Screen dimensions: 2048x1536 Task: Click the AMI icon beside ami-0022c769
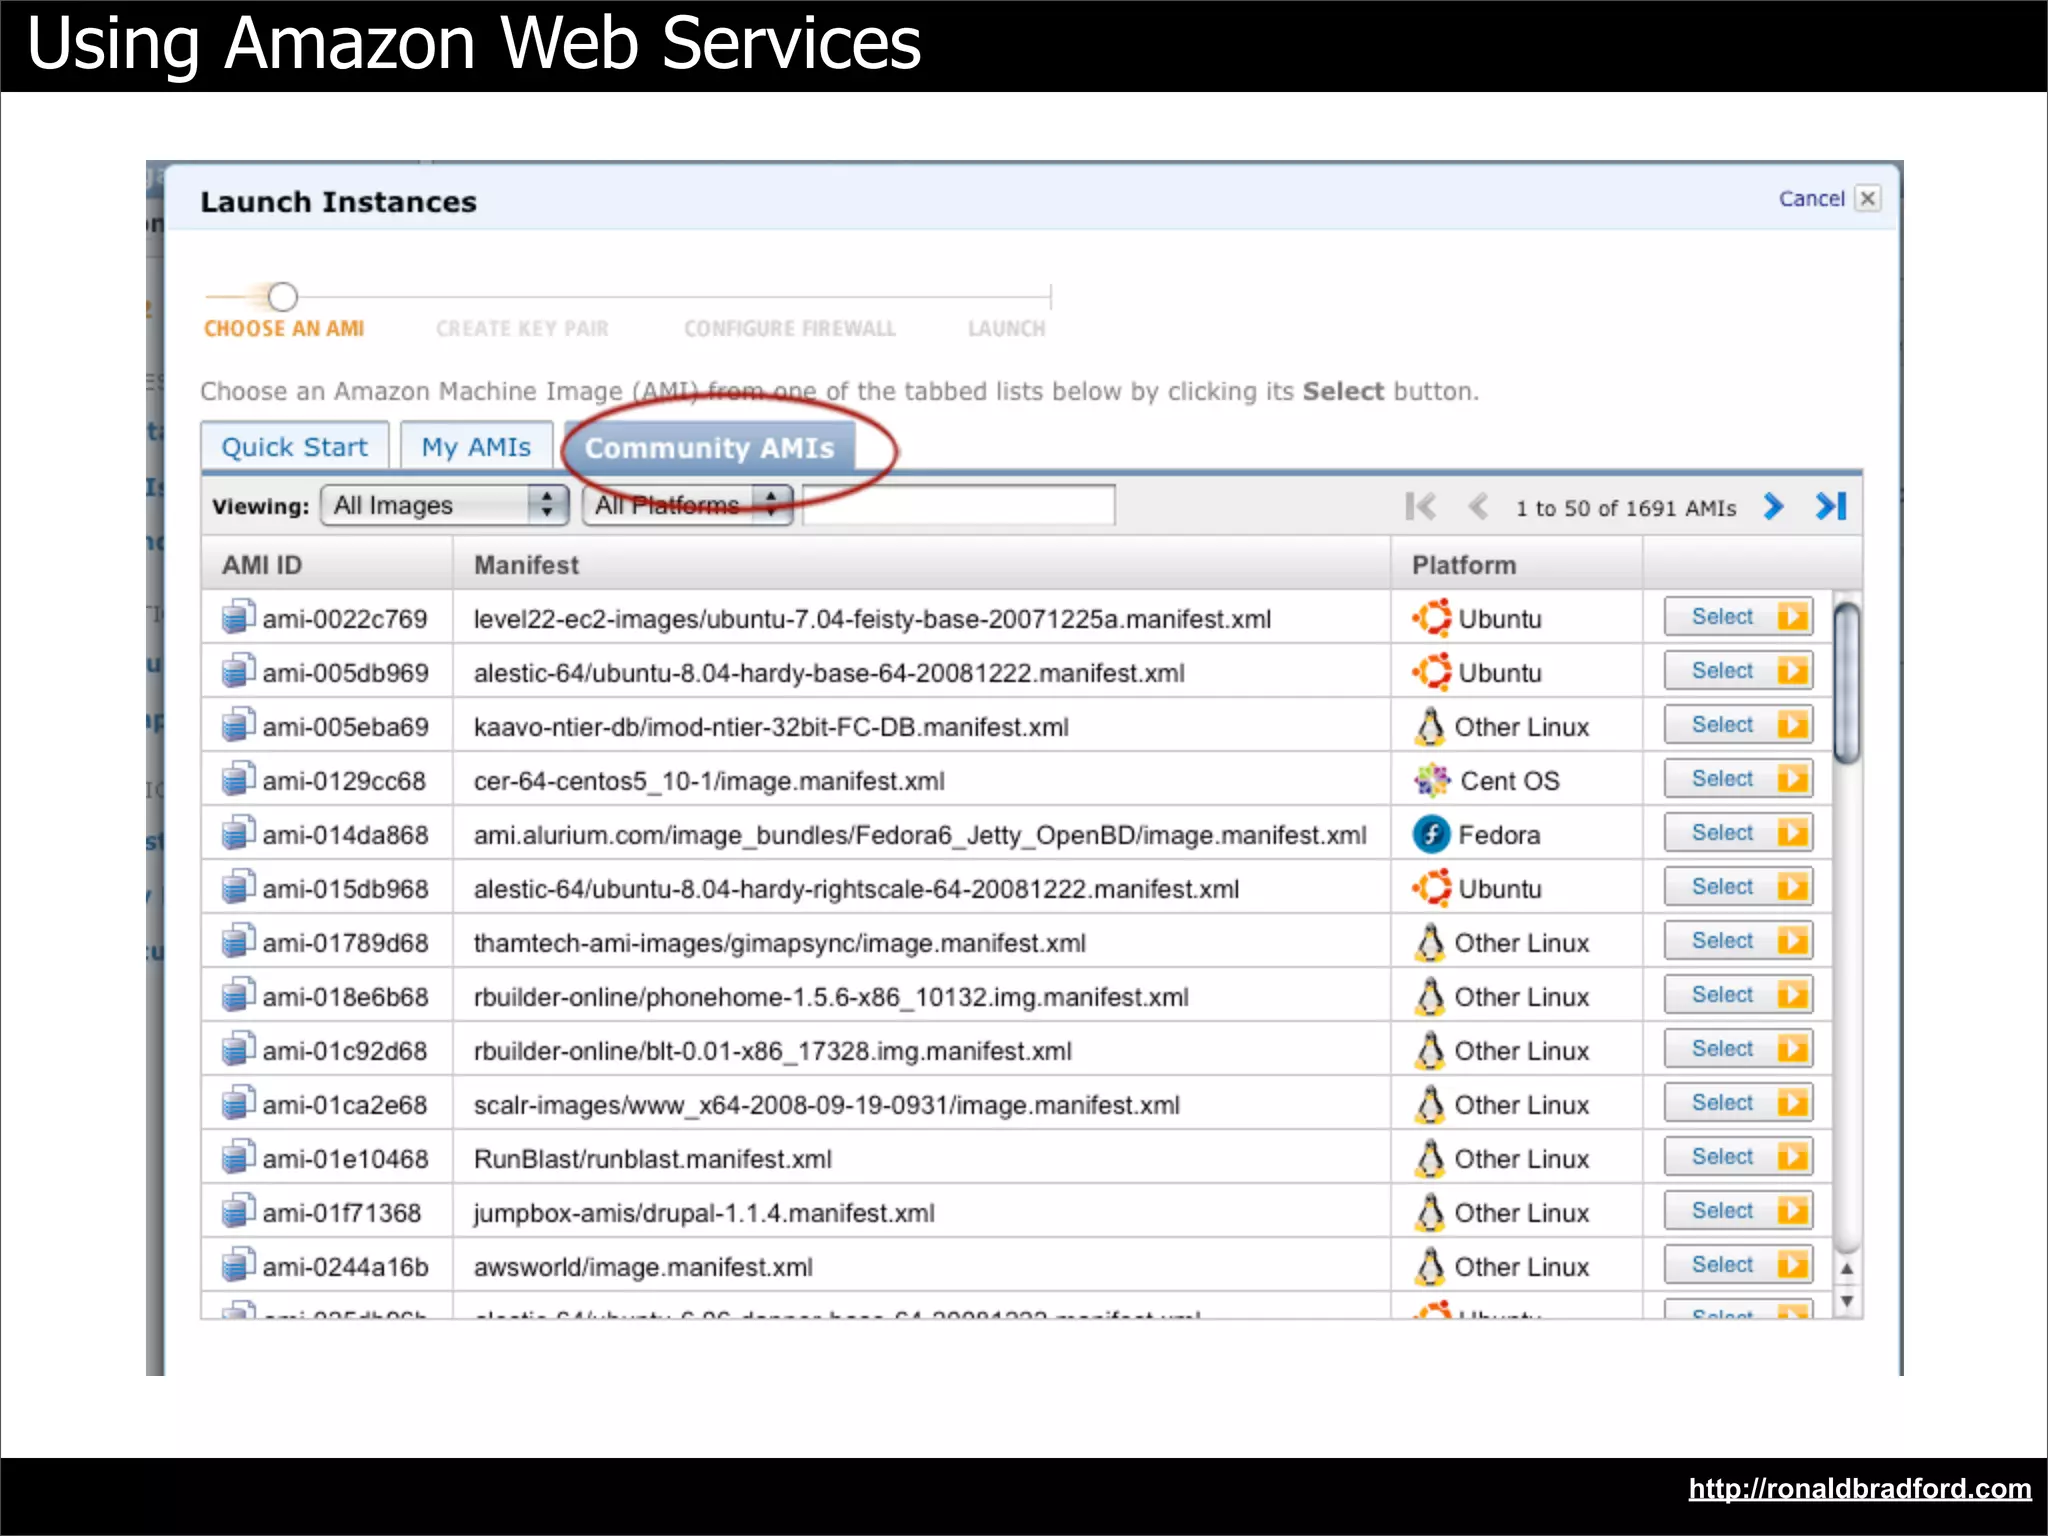[238, 617]
